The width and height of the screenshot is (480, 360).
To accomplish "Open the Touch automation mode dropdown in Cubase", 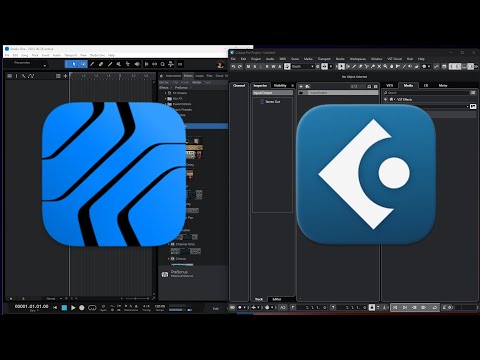I will tap(302, 67).
